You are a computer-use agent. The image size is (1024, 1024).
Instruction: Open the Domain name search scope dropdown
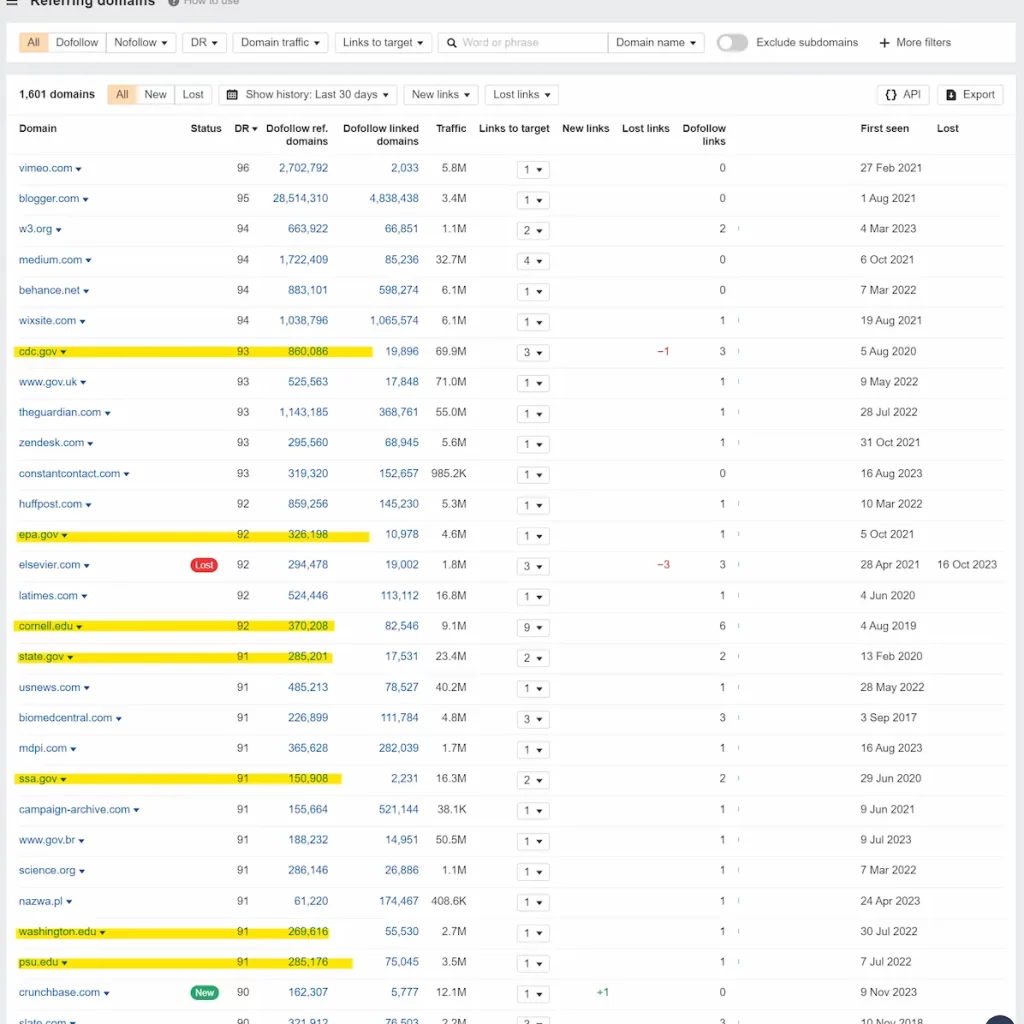pyautogui.click(x=656, y=42)
